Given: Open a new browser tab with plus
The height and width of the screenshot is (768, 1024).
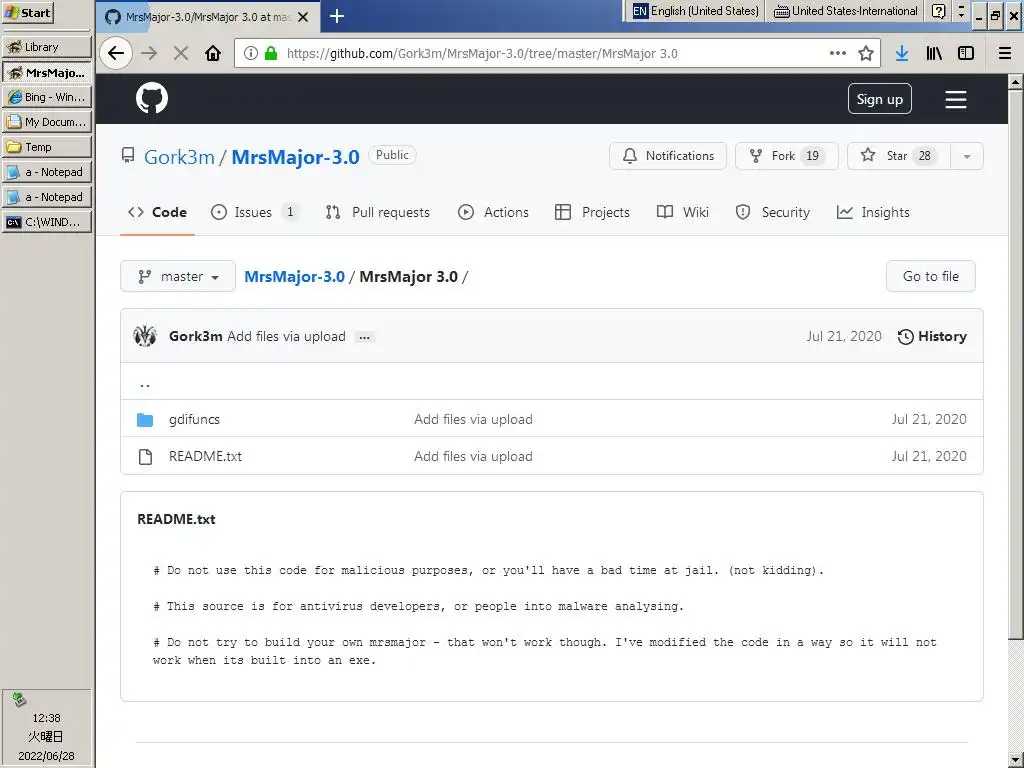Looking at the screenshot, I should (336, 16).
